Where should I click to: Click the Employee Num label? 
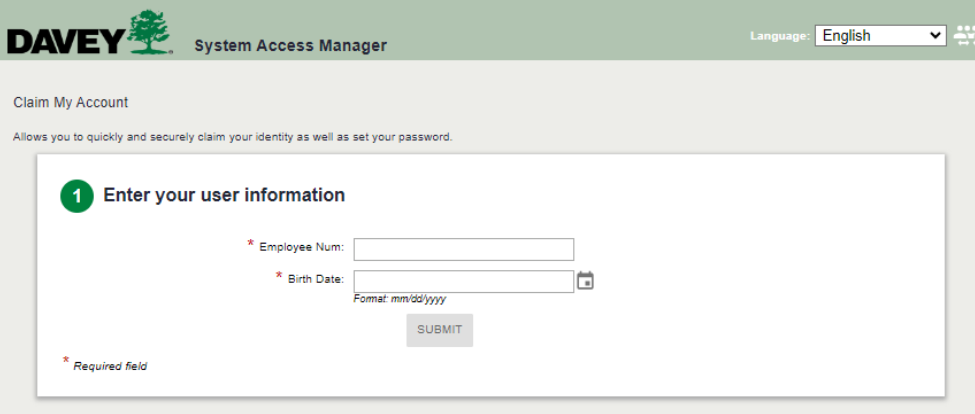coord(302,247)
